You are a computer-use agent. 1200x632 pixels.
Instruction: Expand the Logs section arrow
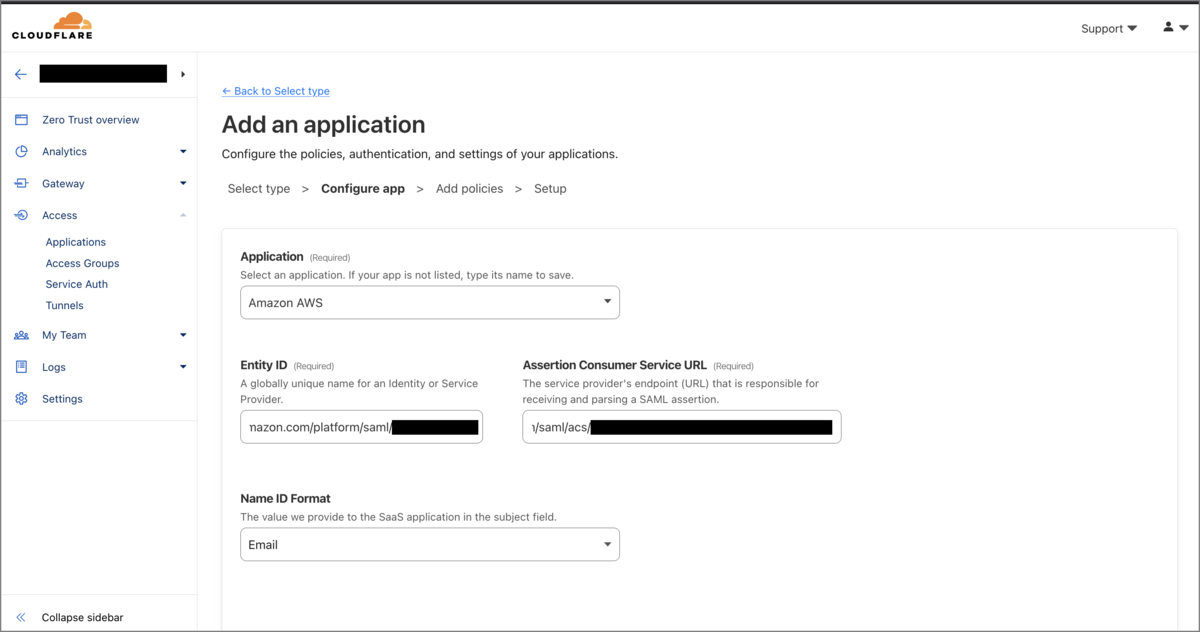(x=183, y=367)
